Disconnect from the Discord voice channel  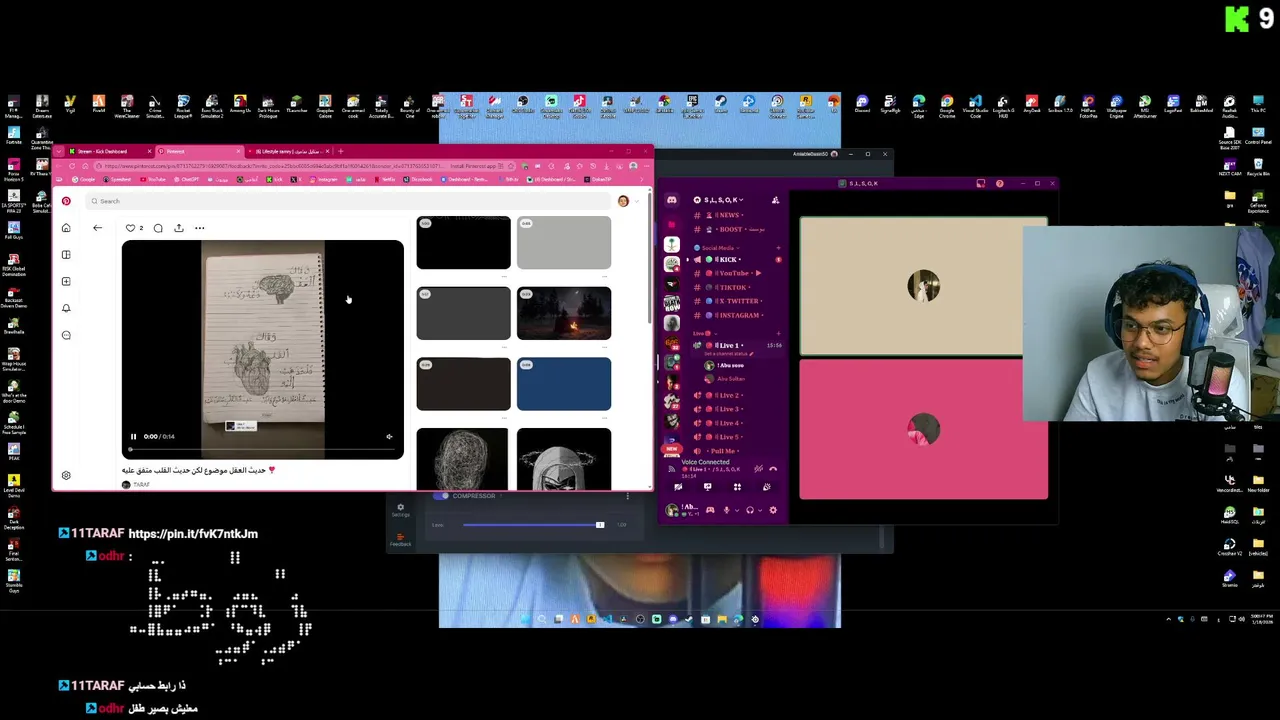click(773, 469)
